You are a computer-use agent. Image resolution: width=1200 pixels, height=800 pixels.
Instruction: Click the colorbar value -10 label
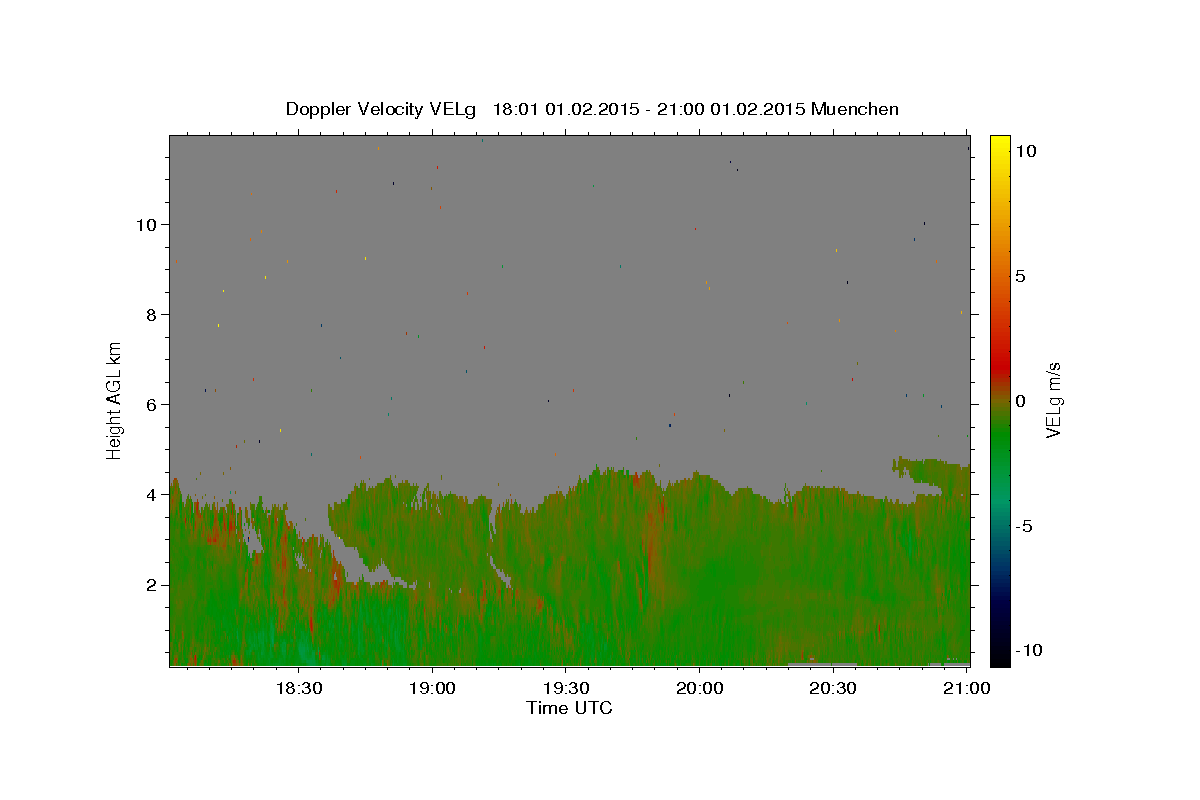click(1027, 650)
